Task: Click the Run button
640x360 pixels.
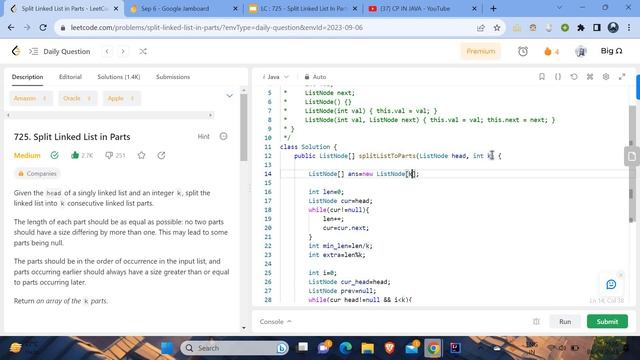Action: point(565,322)
